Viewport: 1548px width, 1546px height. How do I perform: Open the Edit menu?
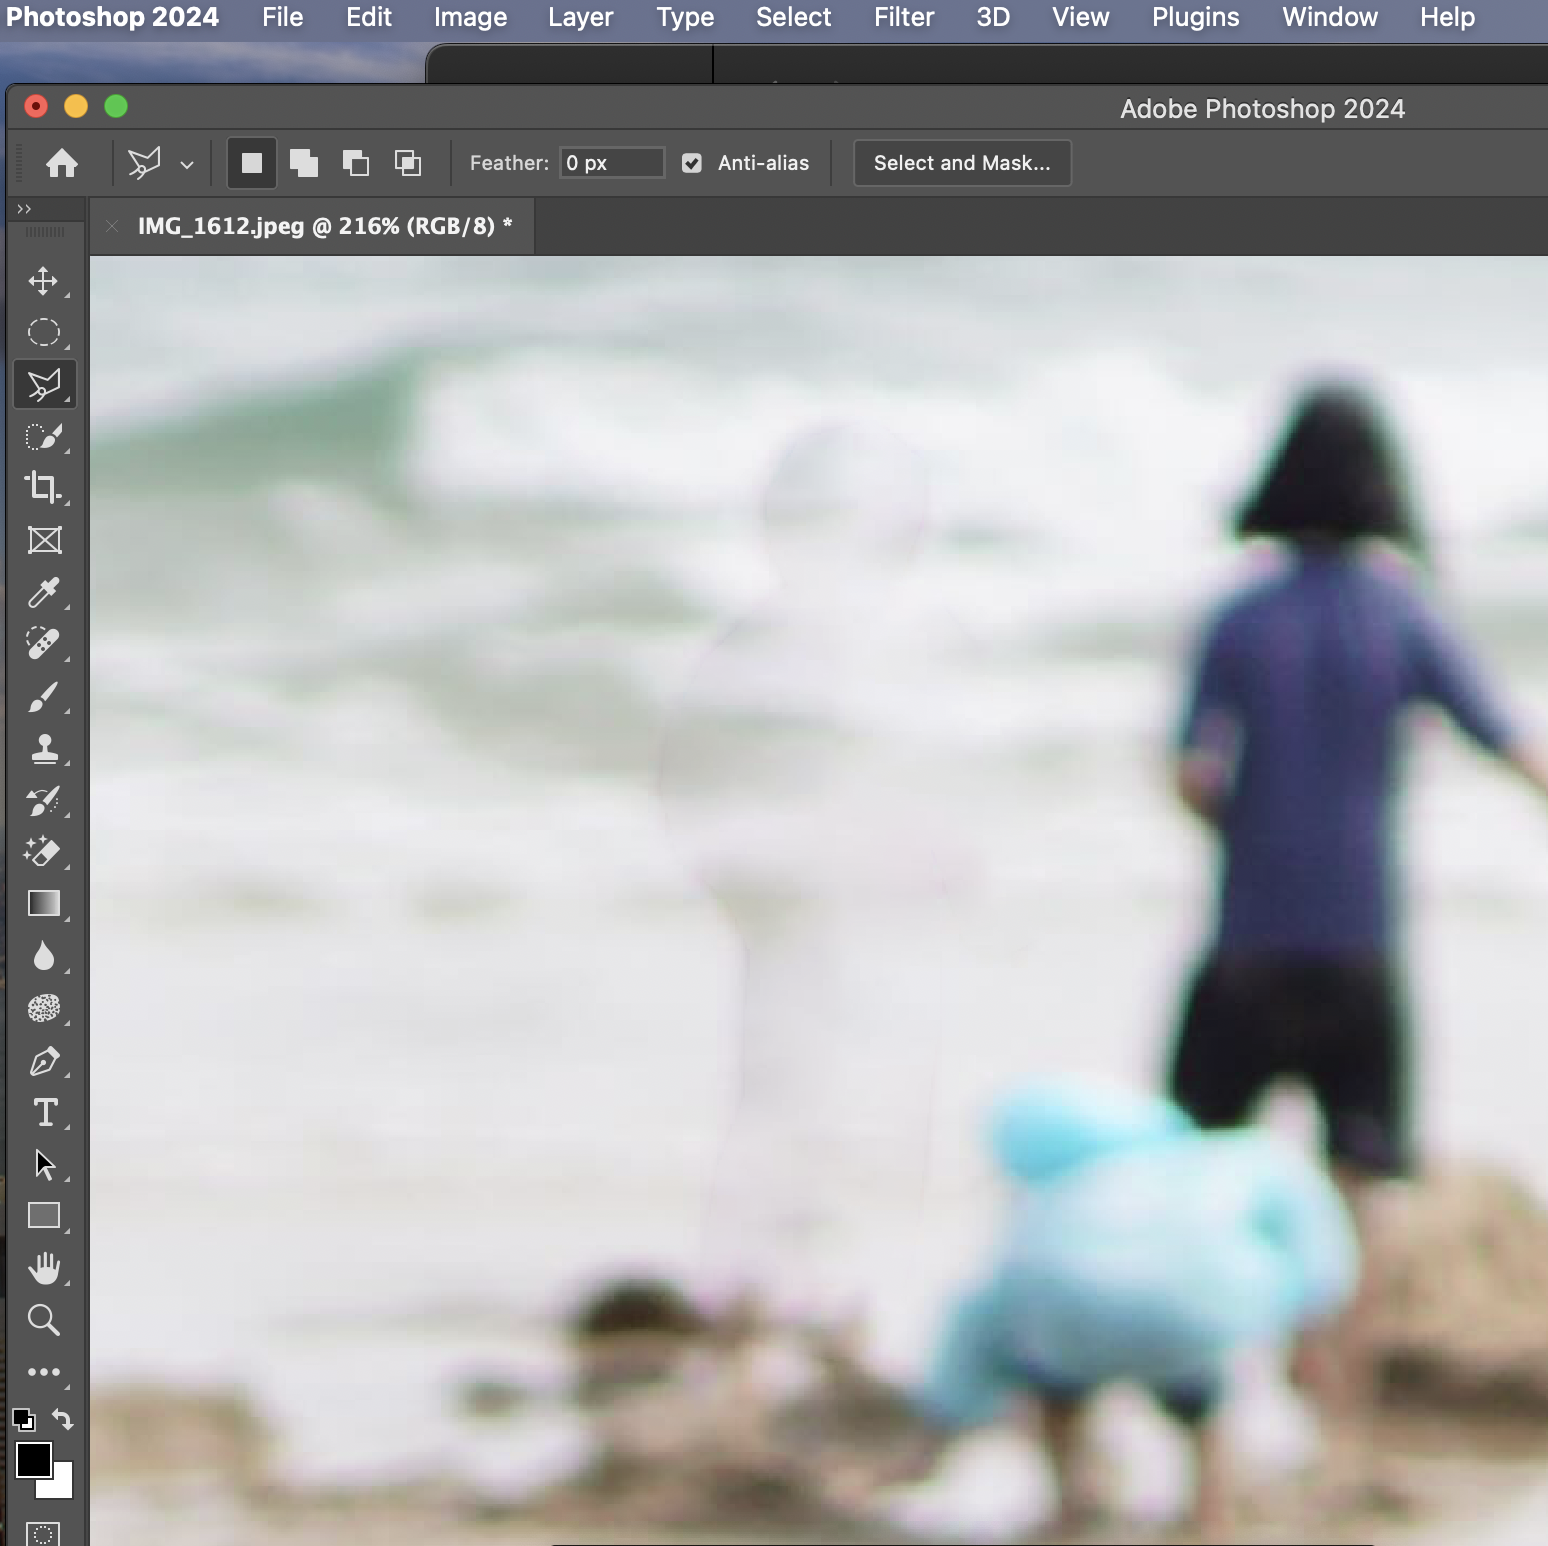pos(369,17)
